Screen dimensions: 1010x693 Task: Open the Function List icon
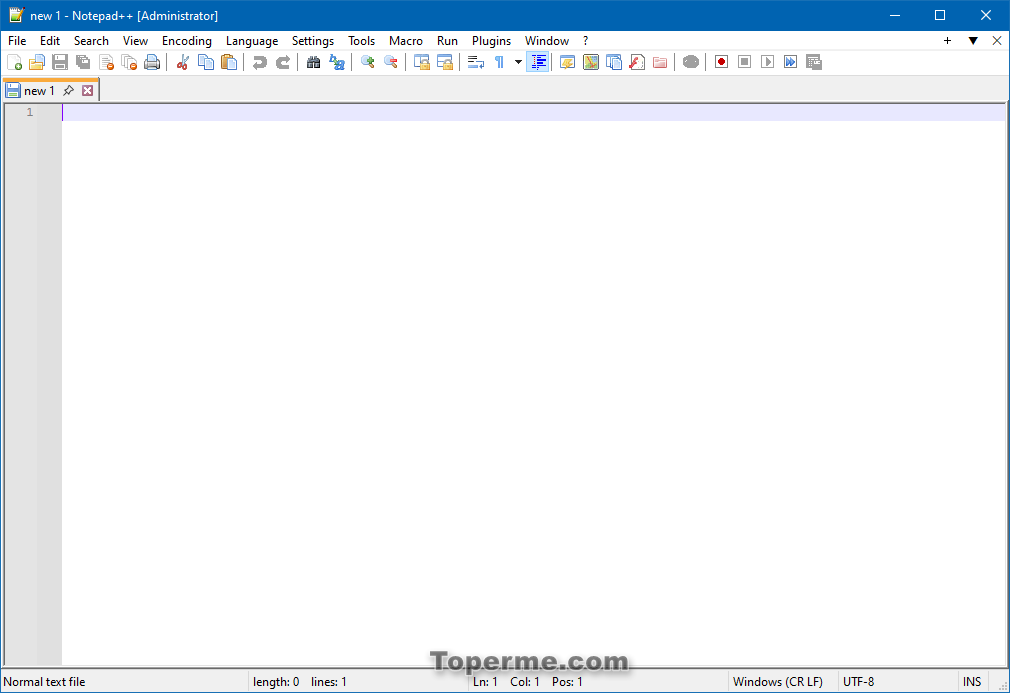pos(637,62)
